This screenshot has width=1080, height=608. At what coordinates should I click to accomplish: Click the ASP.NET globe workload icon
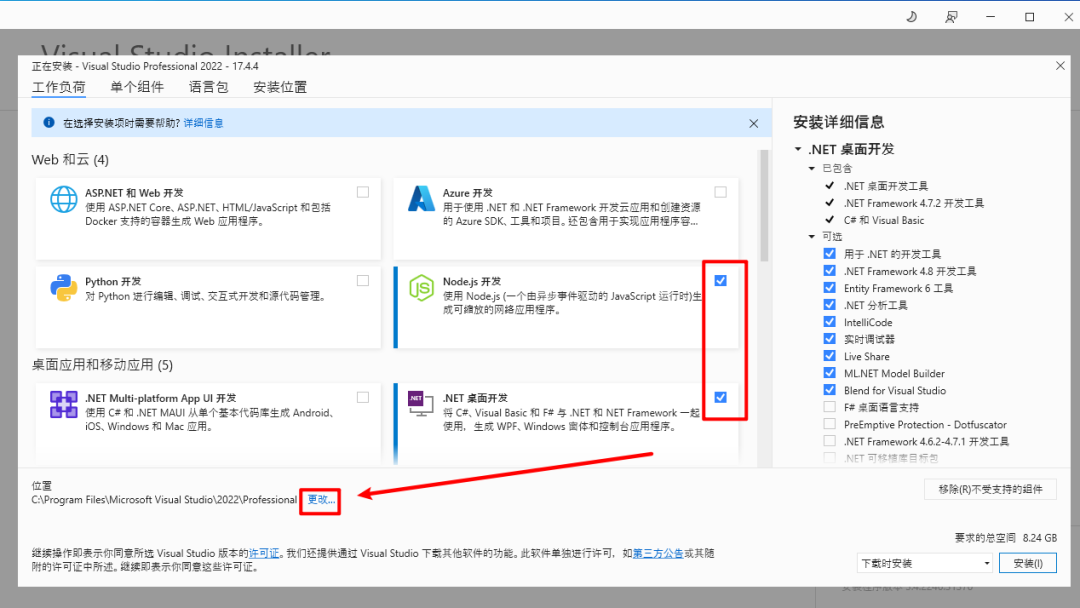pyautogui.click(x=63, y=200)
